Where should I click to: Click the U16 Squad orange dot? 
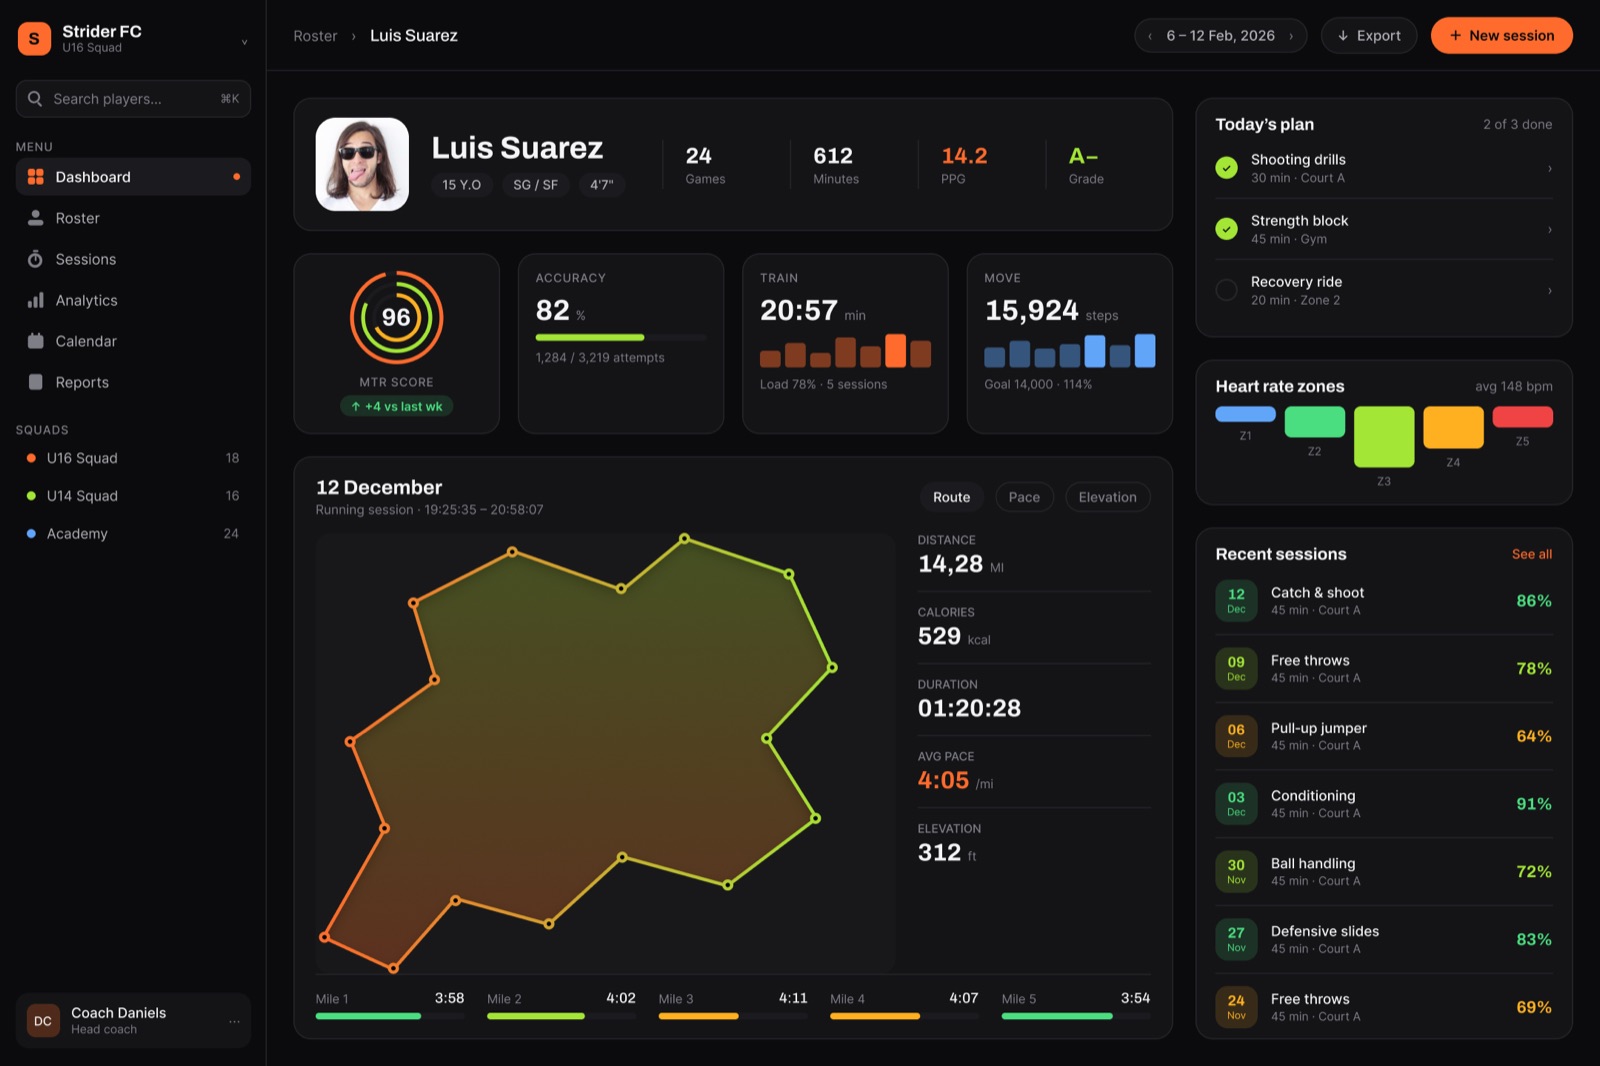(31, 458)
